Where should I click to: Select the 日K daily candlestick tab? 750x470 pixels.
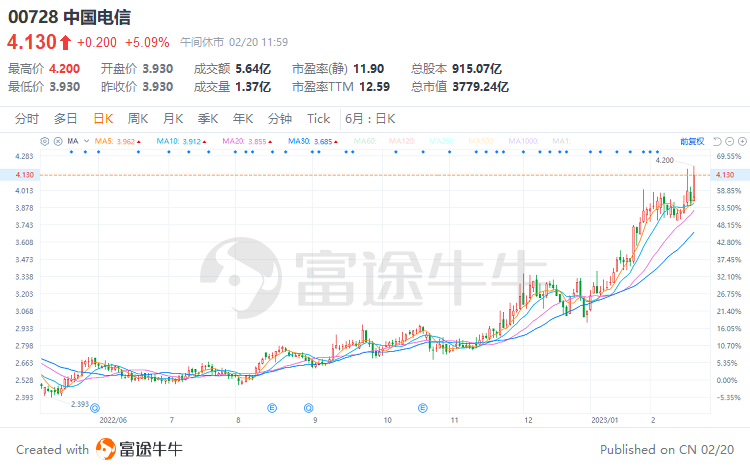point(103,119)
